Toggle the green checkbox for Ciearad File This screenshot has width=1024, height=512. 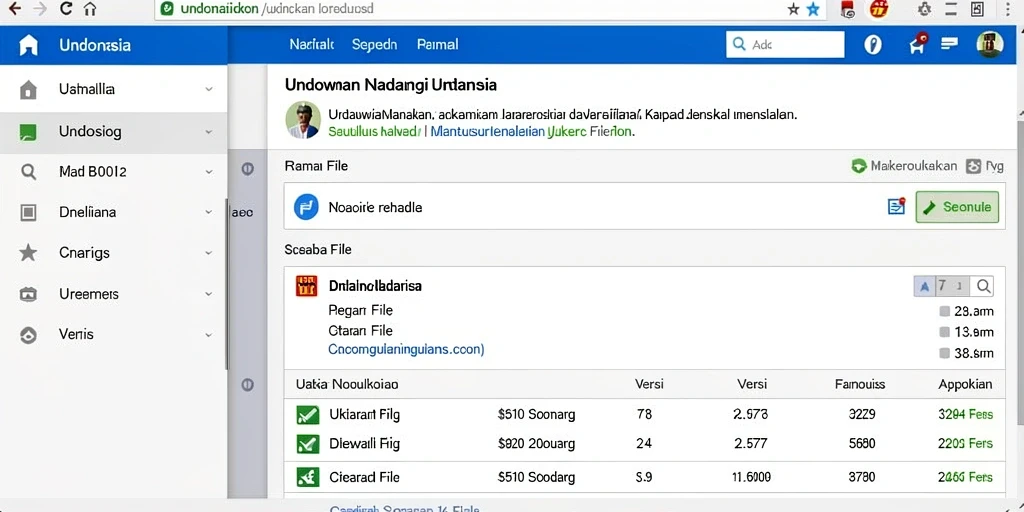[308, 477]
